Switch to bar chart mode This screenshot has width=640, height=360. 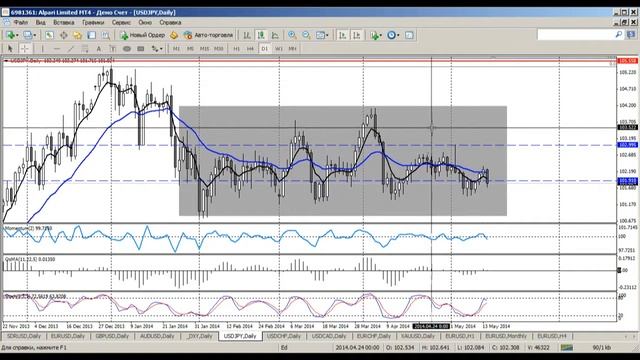point(247,36)
